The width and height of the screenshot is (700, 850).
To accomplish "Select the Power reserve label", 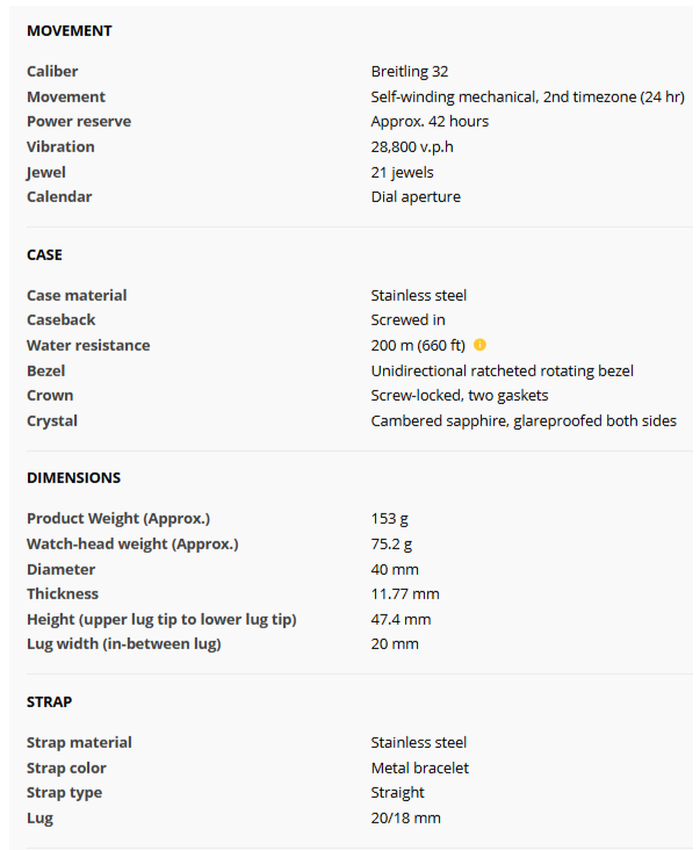I will [78, 121].
